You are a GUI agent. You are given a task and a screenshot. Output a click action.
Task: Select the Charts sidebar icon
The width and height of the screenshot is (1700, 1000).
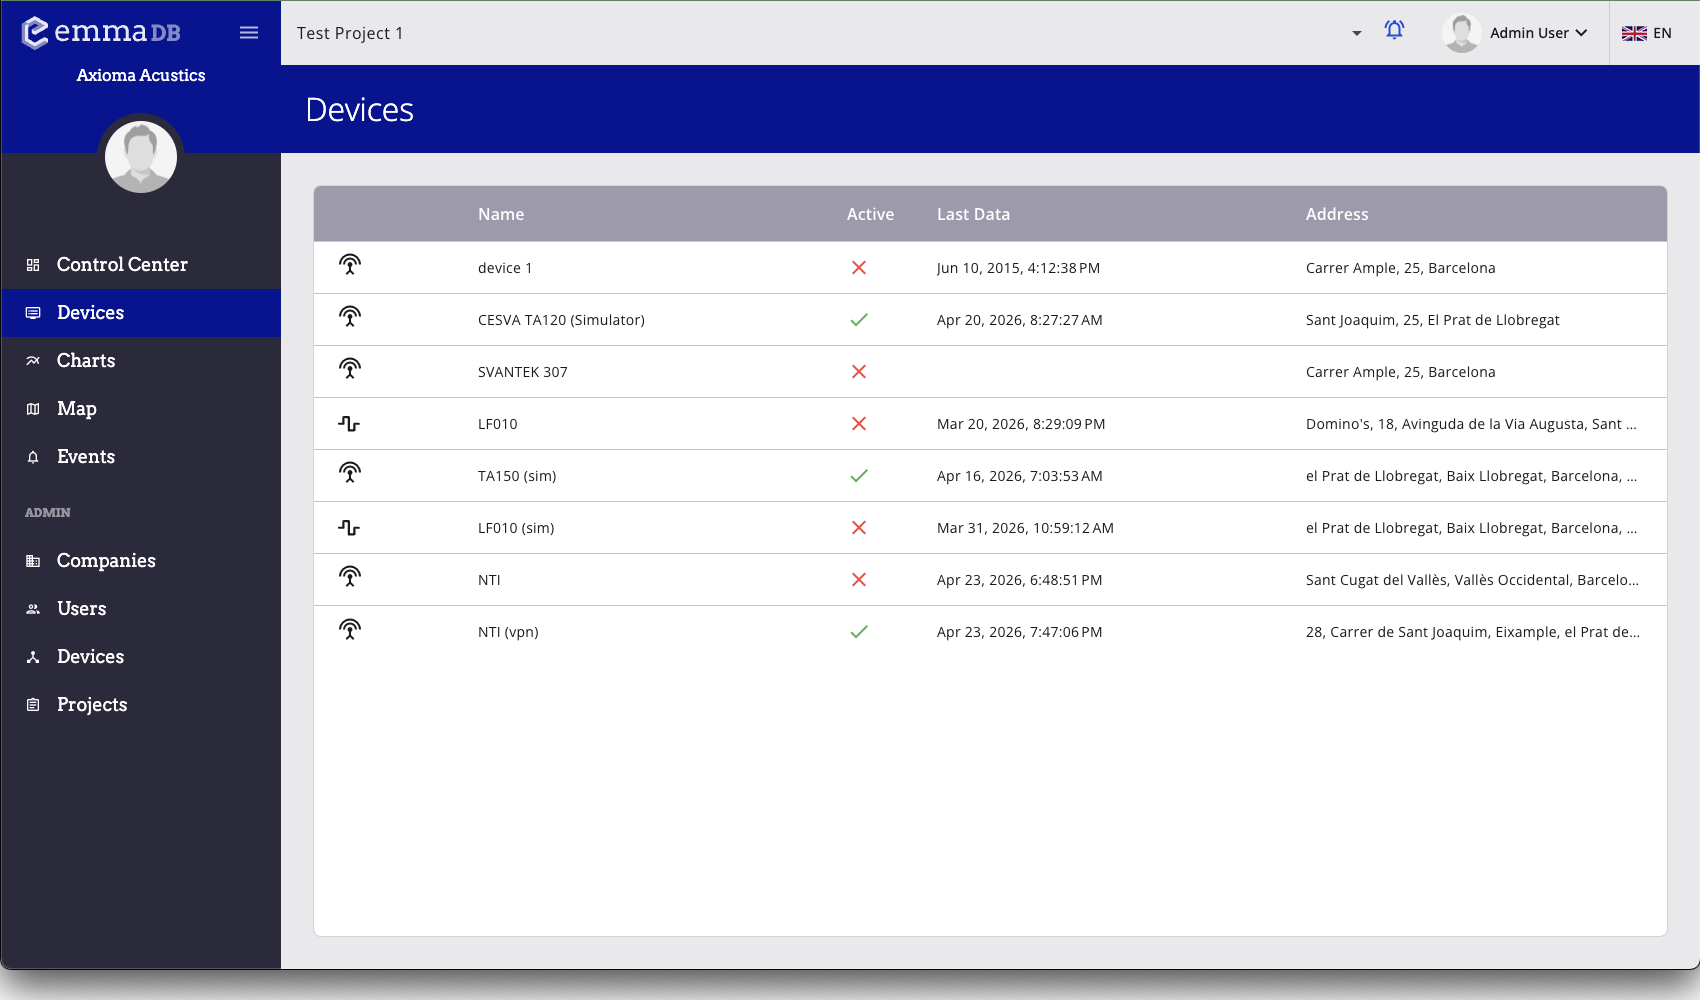tap(33, 360)
